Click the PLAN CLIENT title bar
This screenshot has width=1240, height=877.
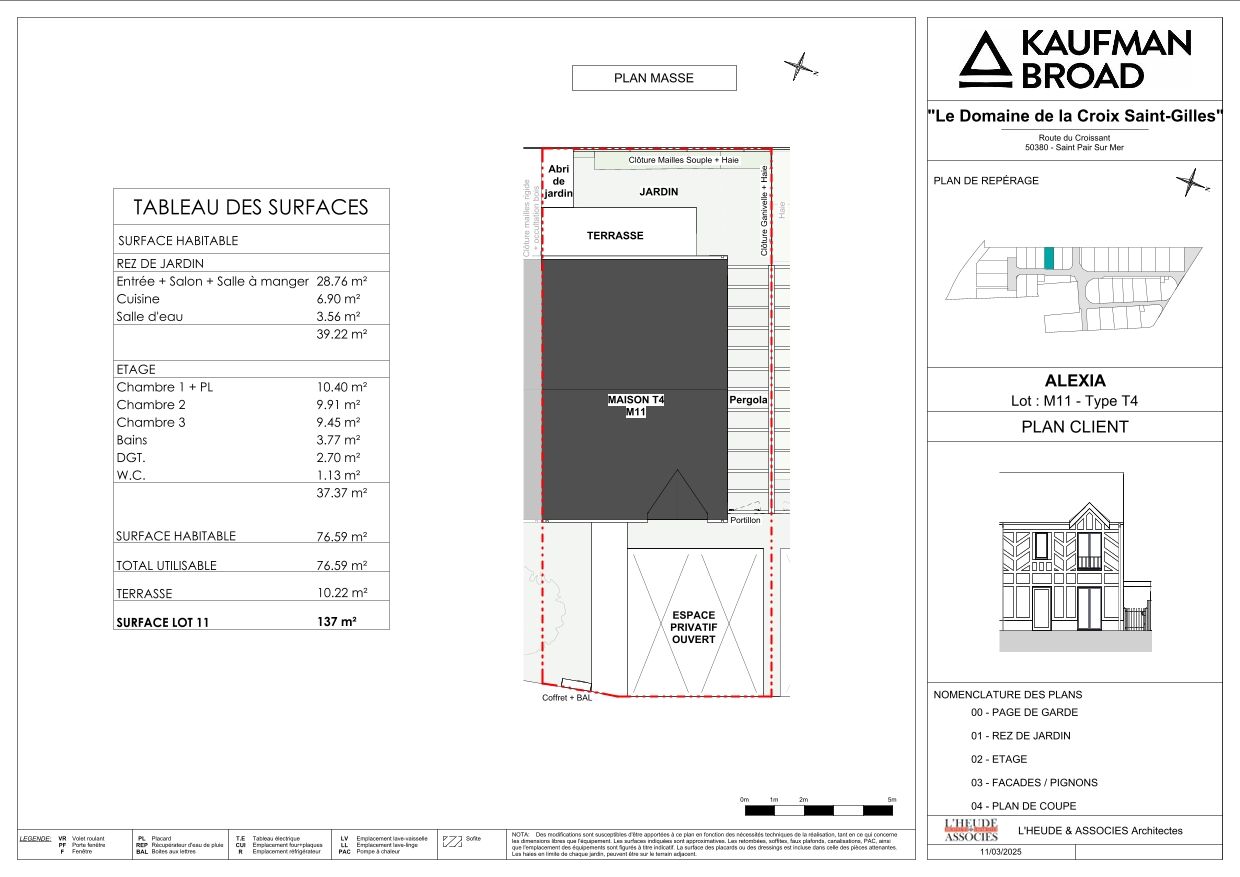[x=1074, y=426]
